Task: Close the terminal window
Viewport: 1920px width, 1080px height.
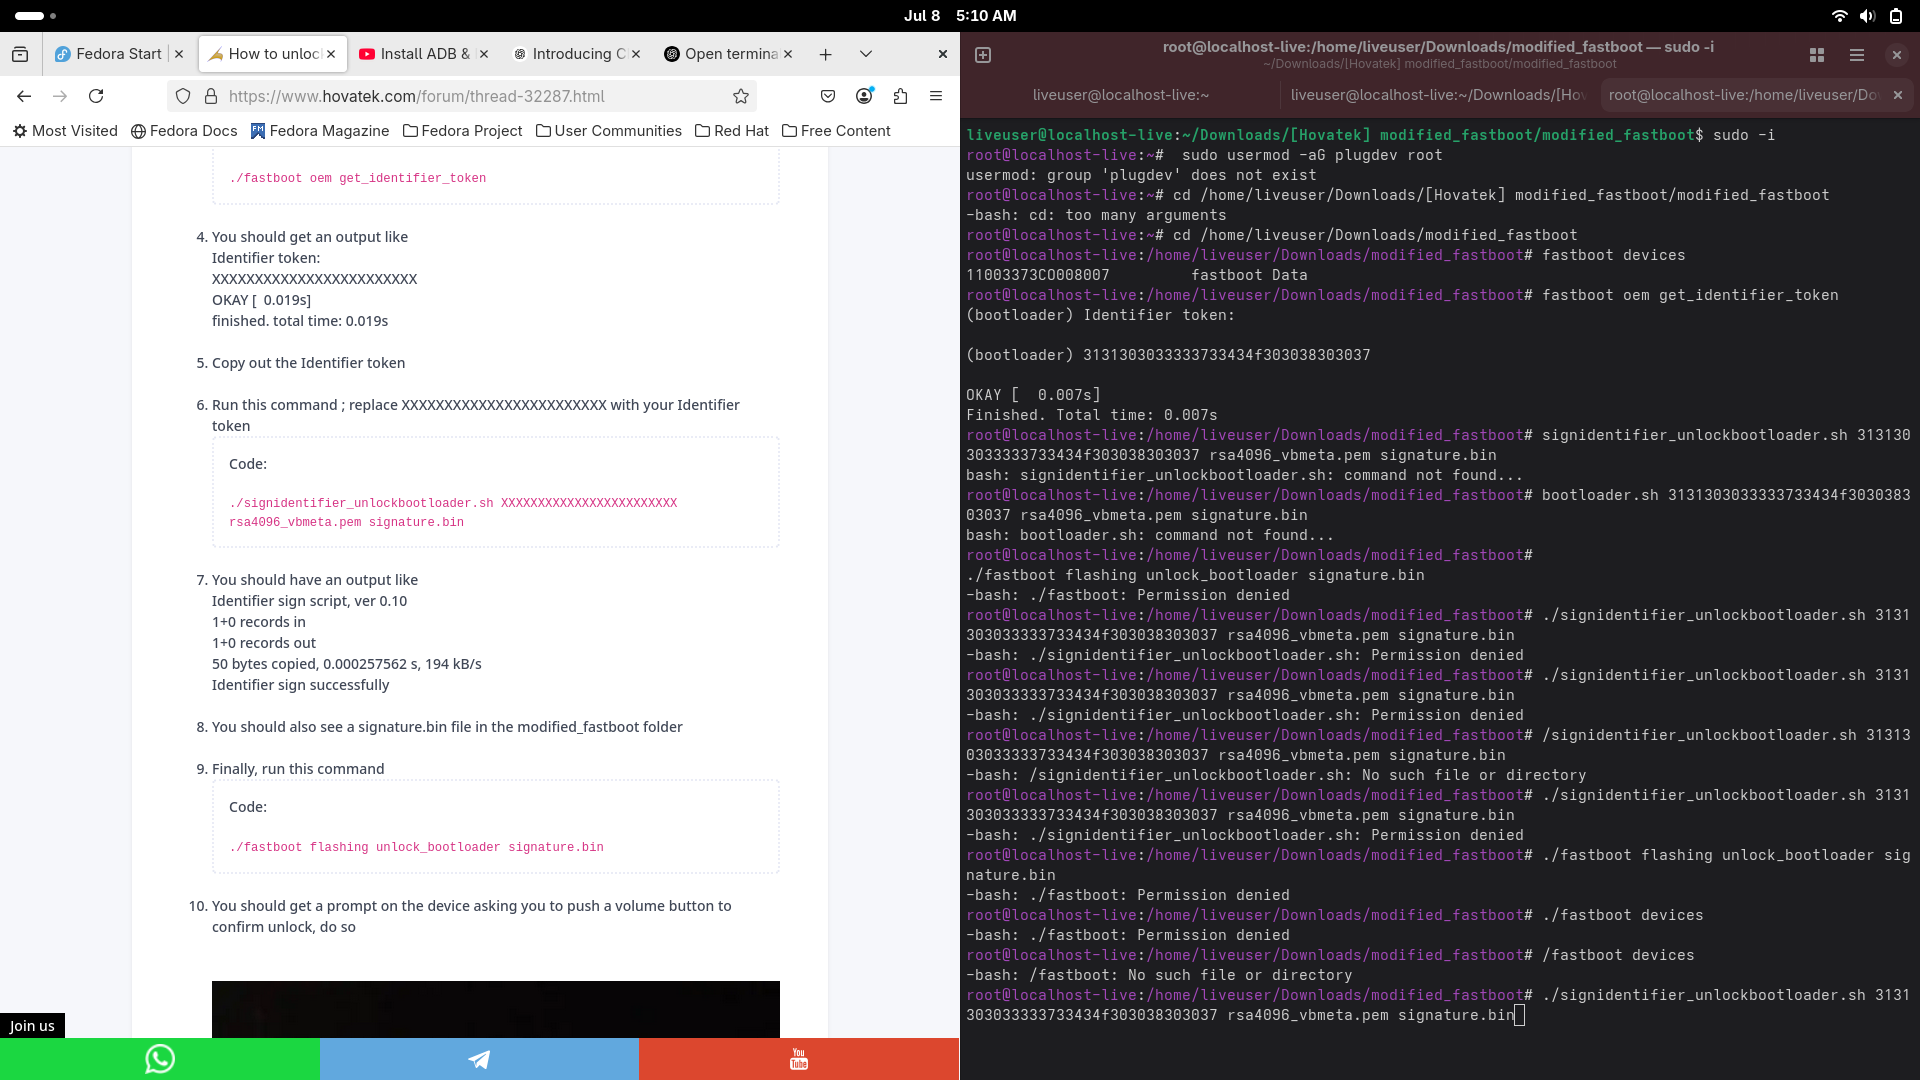Action: coord(1896,55)
